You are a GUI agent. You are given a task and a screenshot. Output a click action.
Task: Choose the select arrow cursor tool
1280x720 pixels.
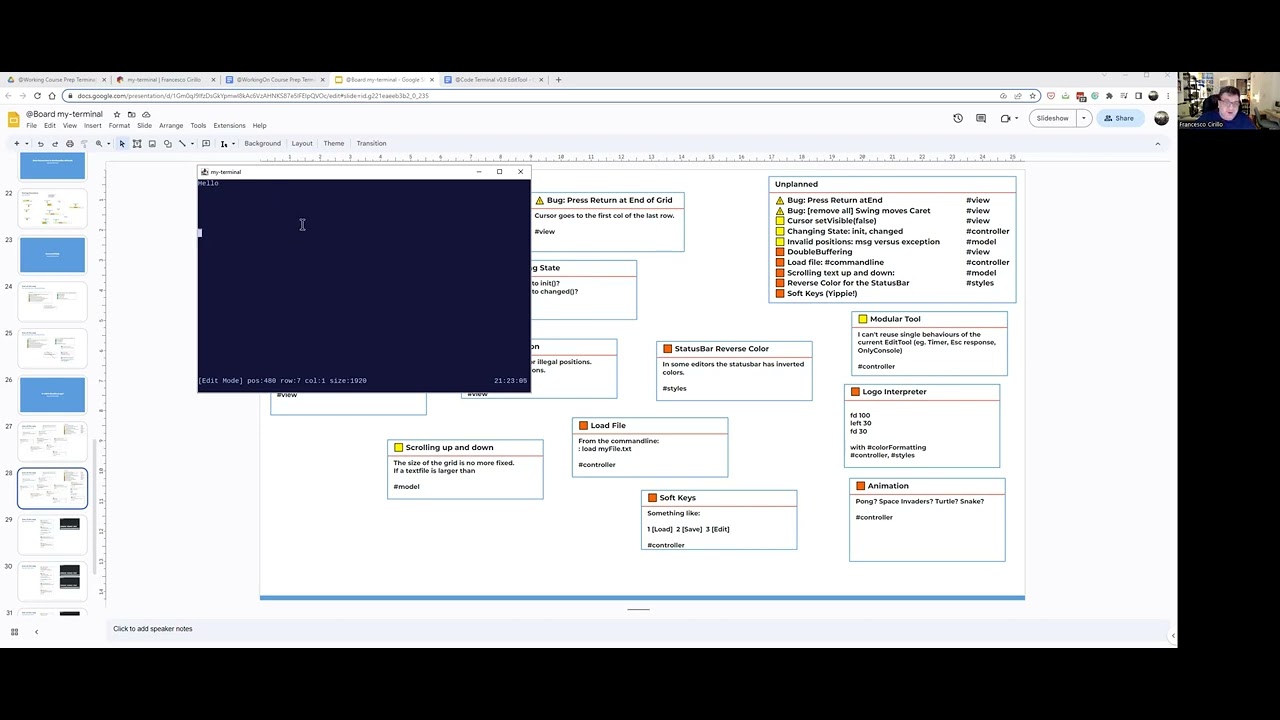pyautogui.click(x=122, y=143)
